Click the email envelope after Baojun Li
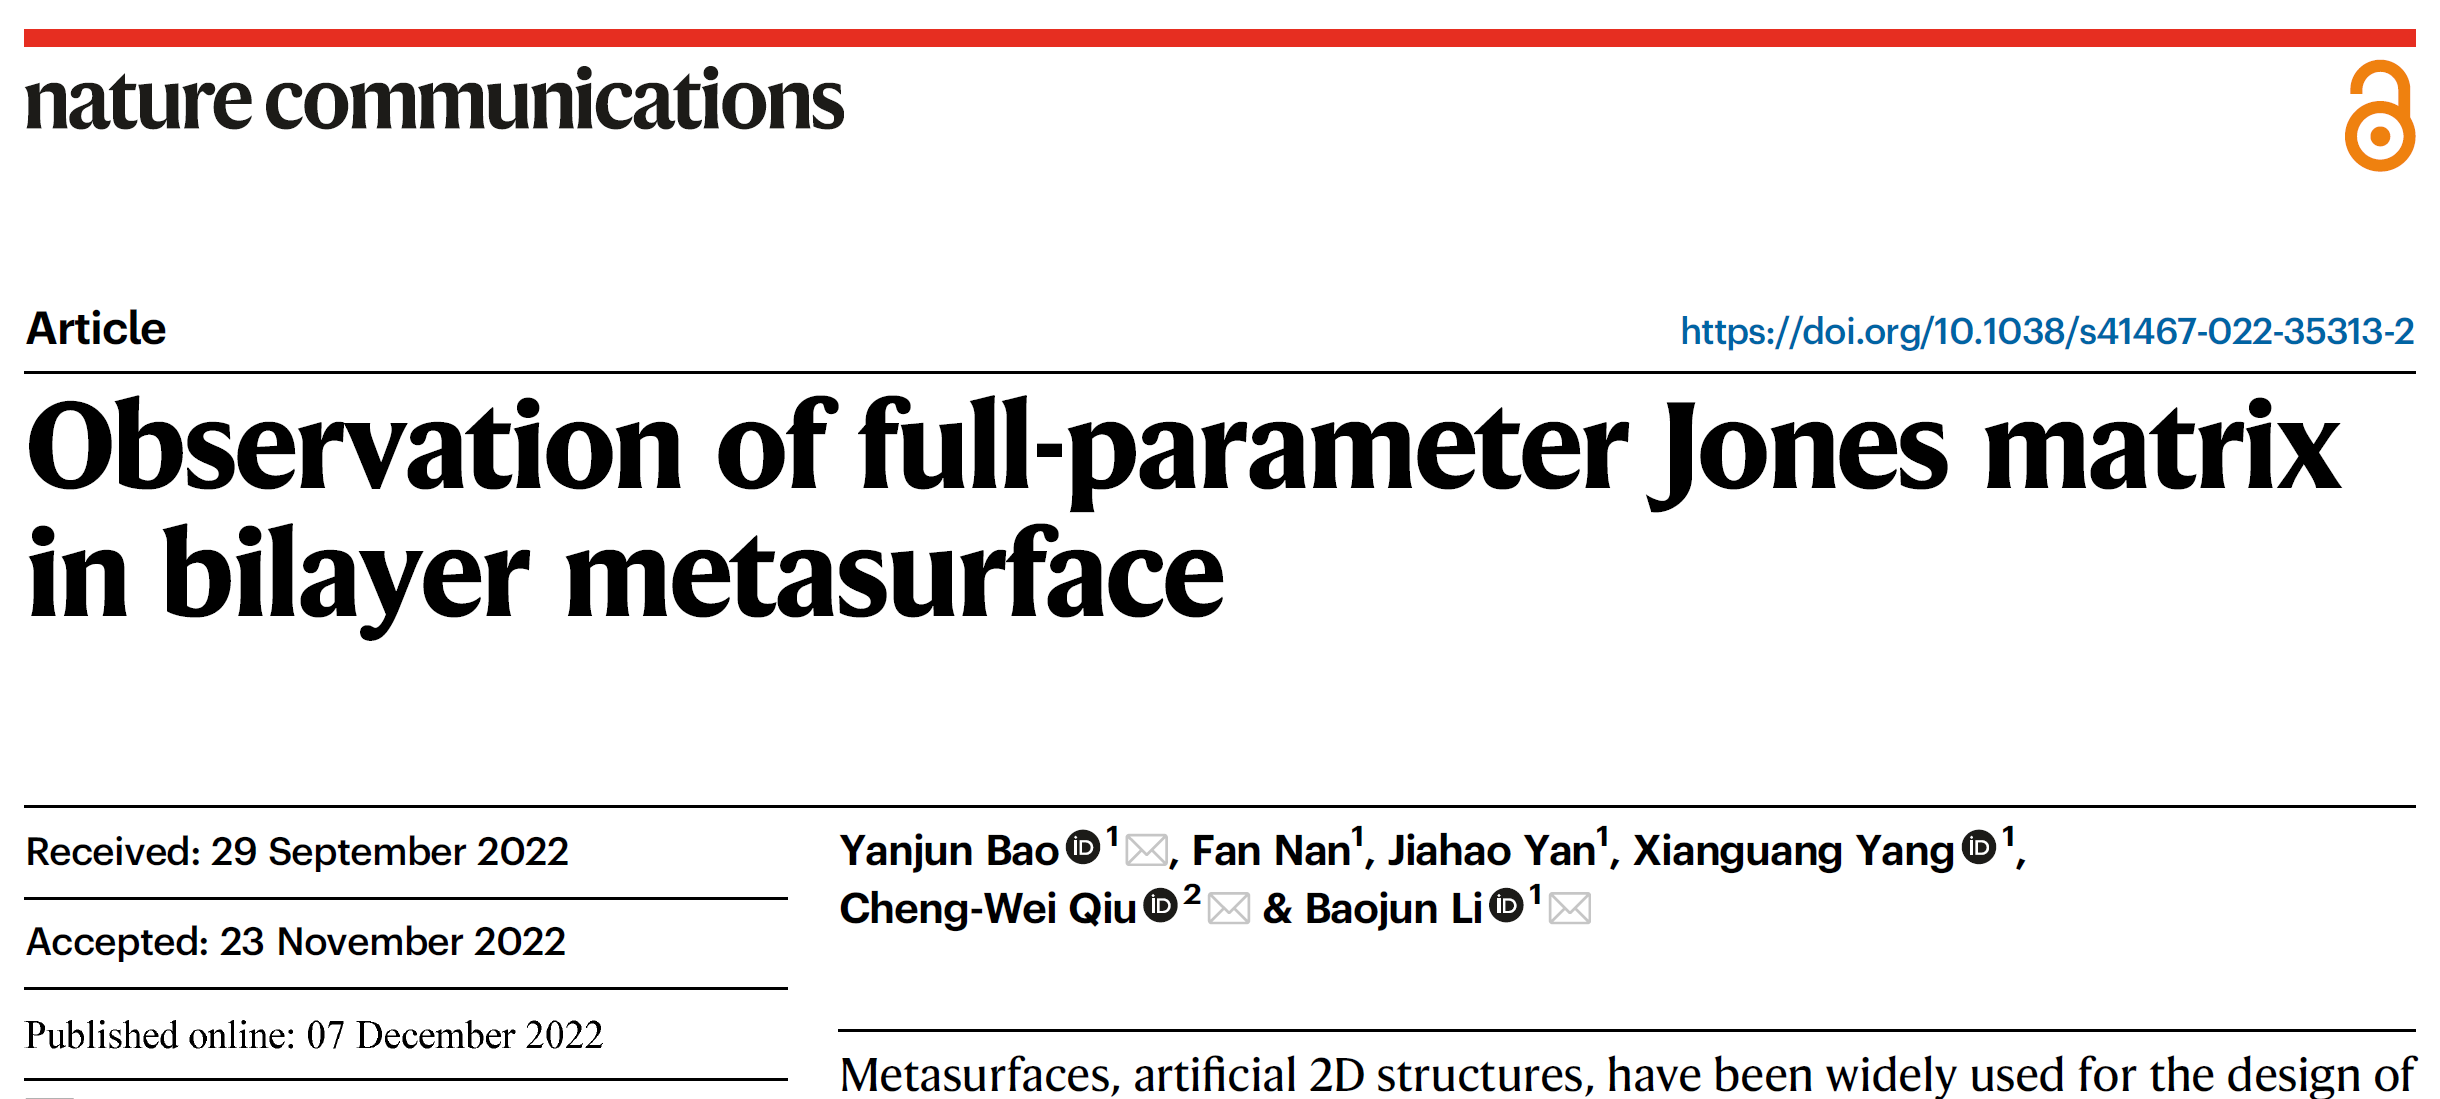The height and width of the screenshot is (1099, 2440). point(1570,909)
